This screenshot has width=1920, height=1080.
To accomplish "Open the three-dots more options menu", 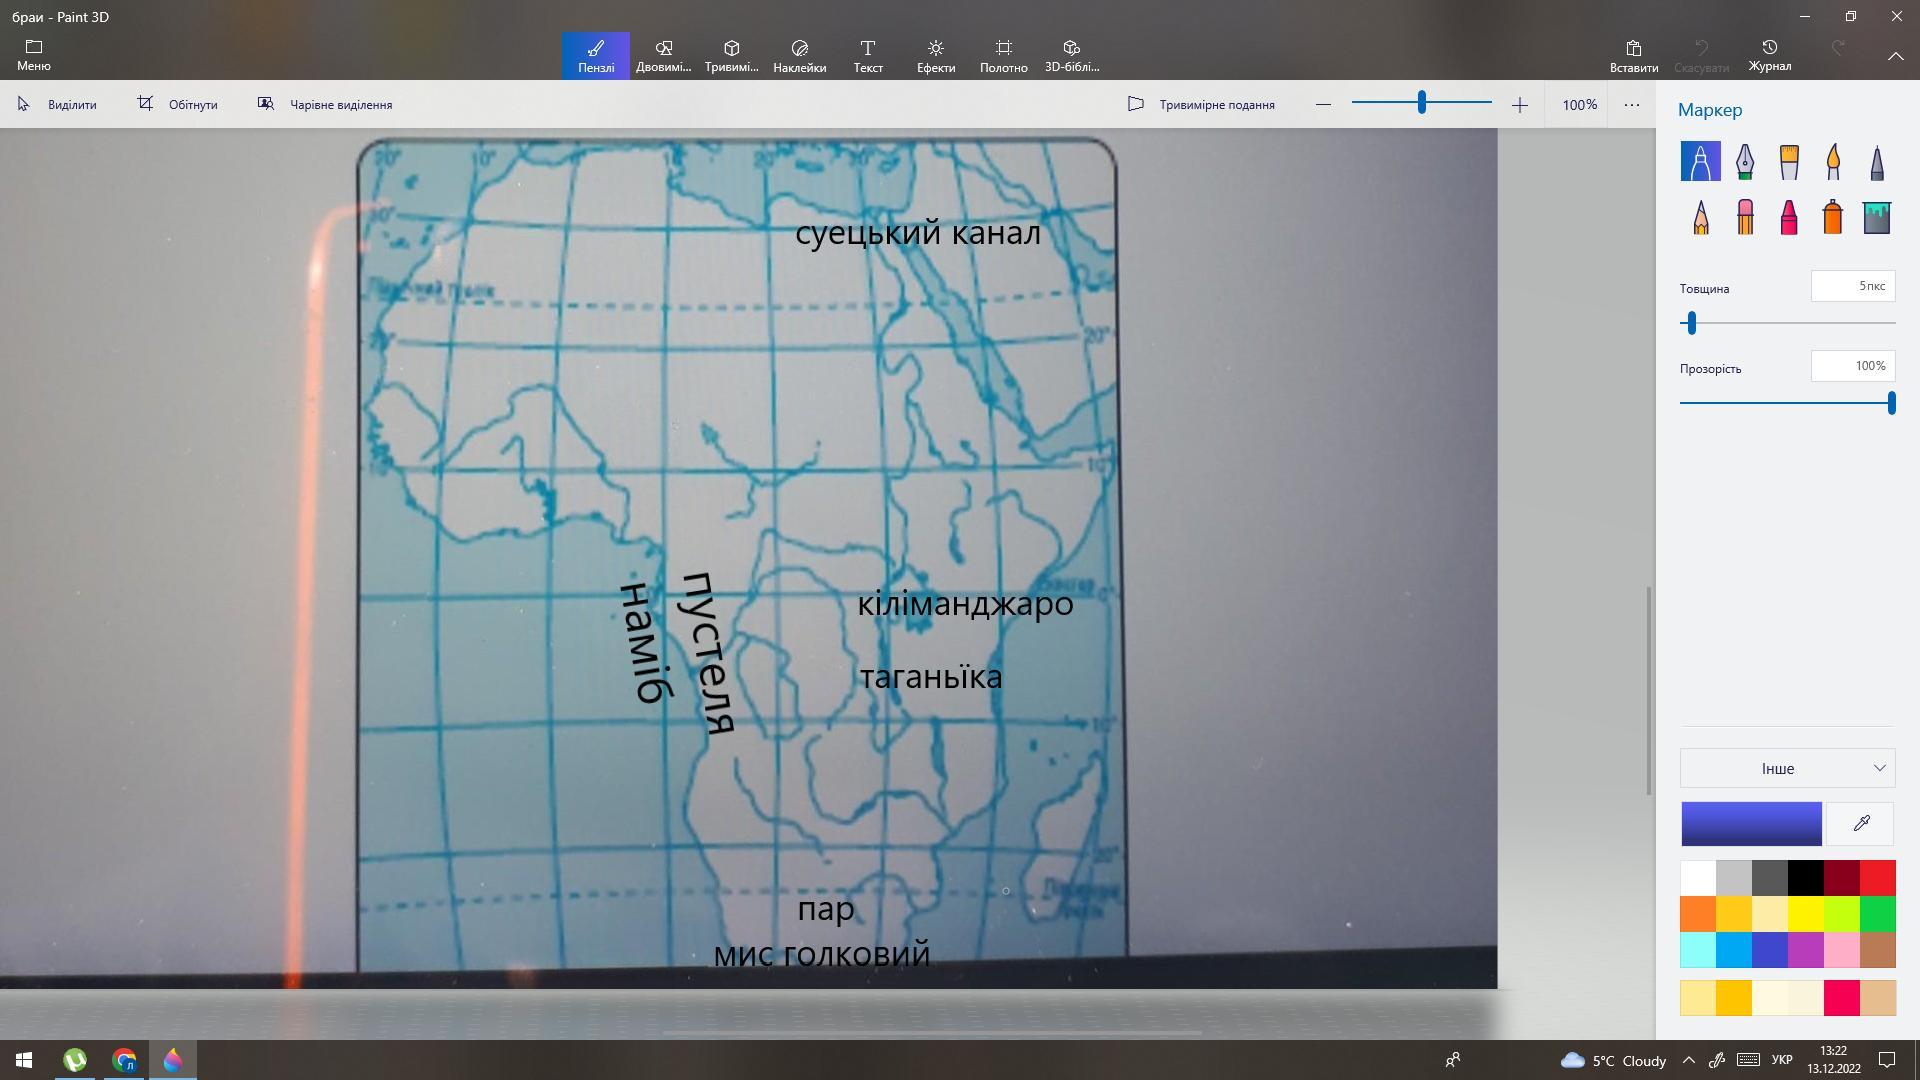I will point(1631,105).
